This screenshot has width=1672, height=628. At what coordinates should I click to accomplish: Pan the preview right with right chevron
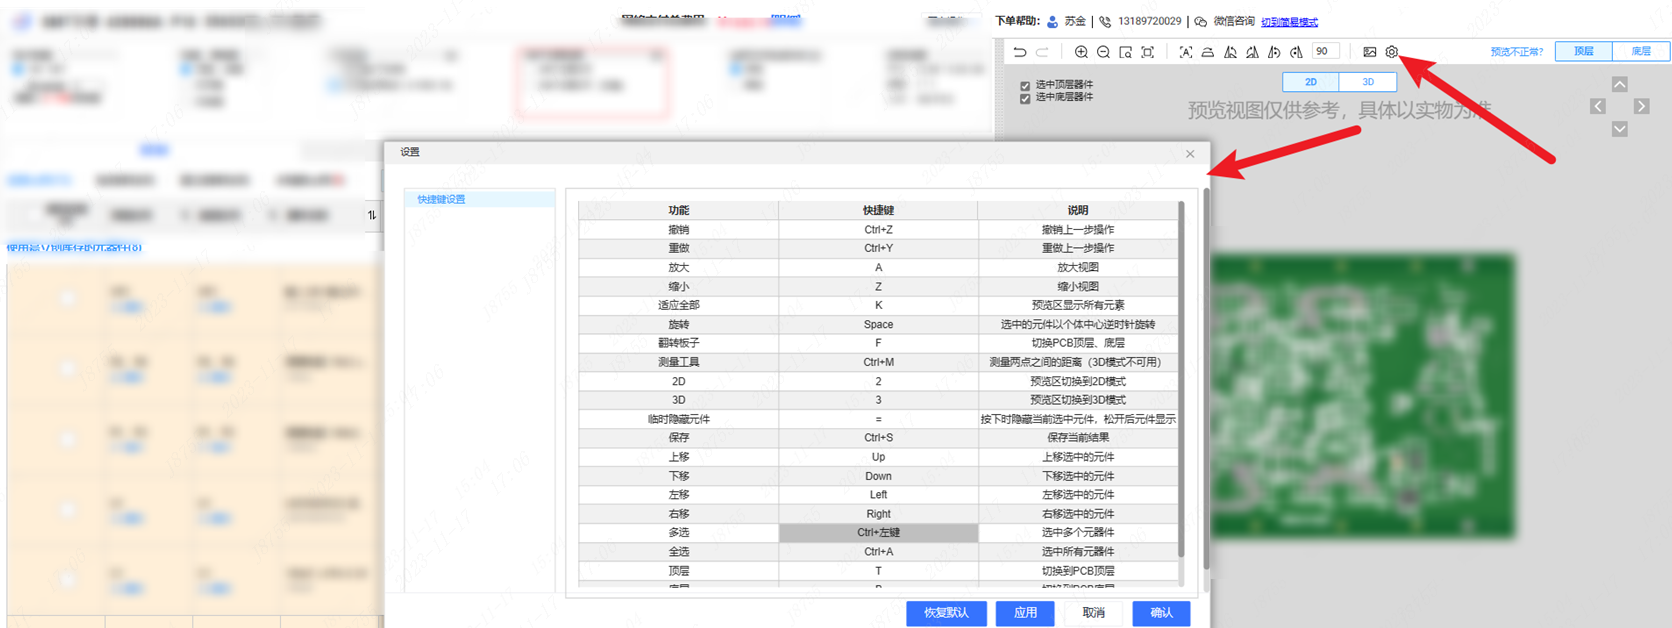[x=1641, y=106]
